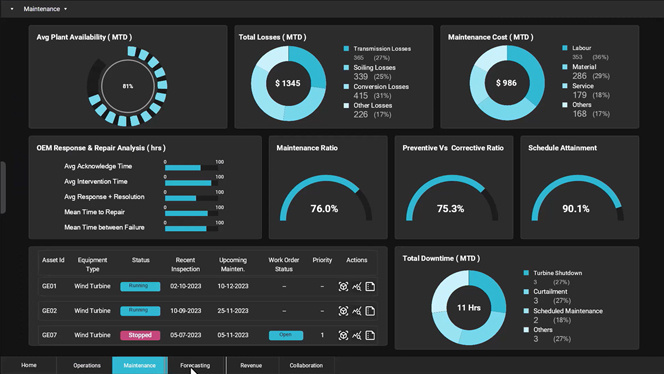664x374 pixels.
Task: Open the Maintenance title dropdown label
Action: (42, 9)
